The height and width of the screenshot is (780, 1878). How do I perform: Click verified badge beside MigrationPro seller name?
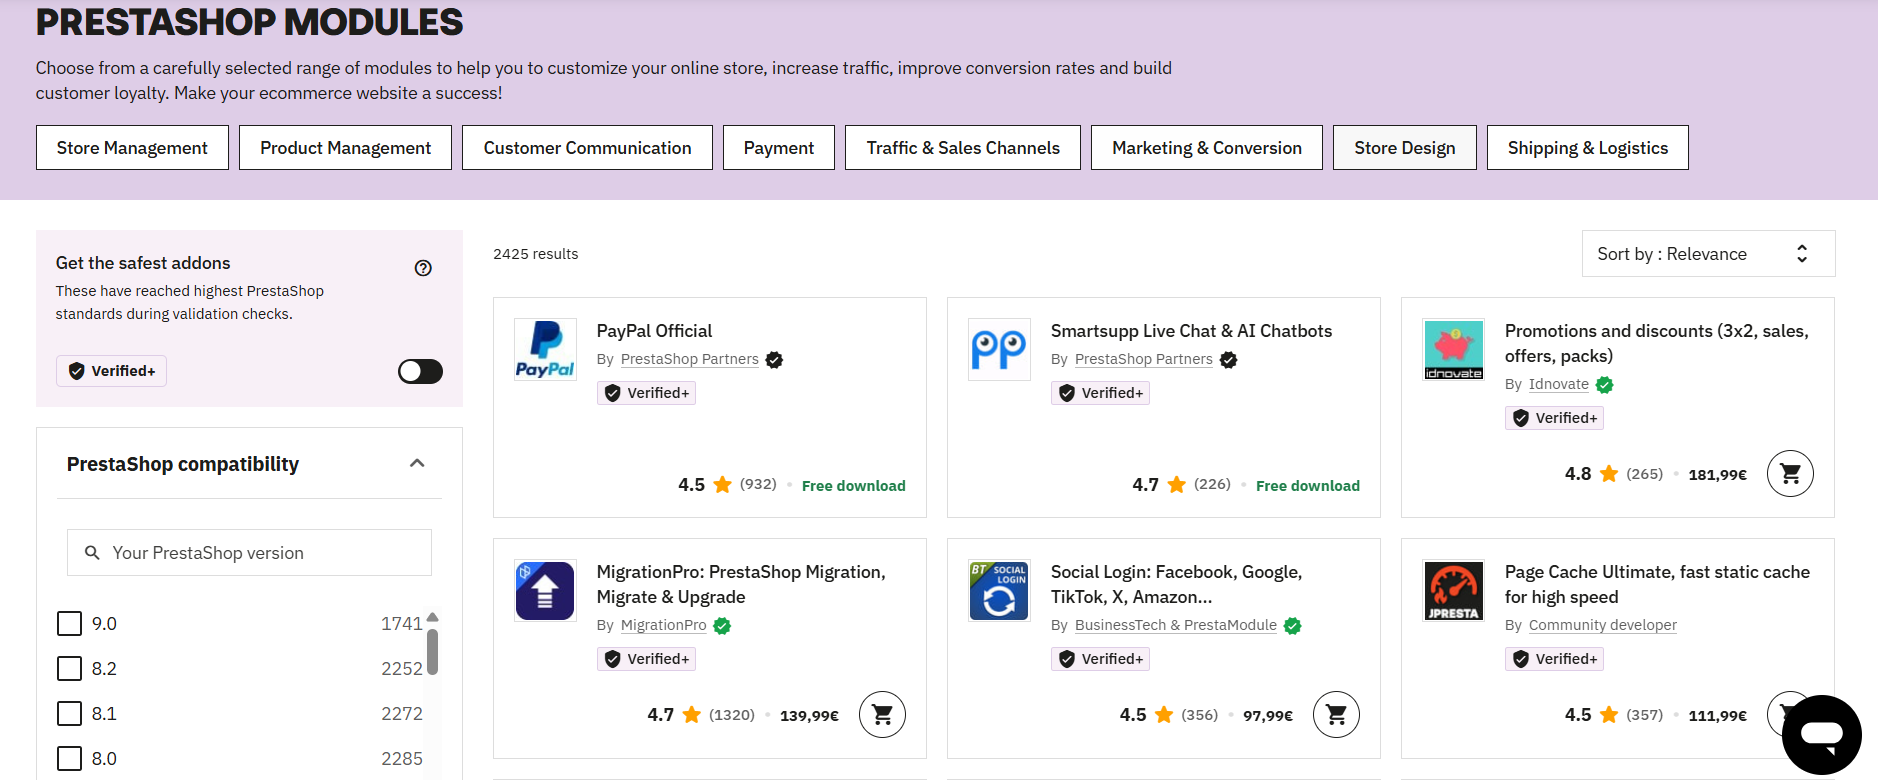pos(722,626)
